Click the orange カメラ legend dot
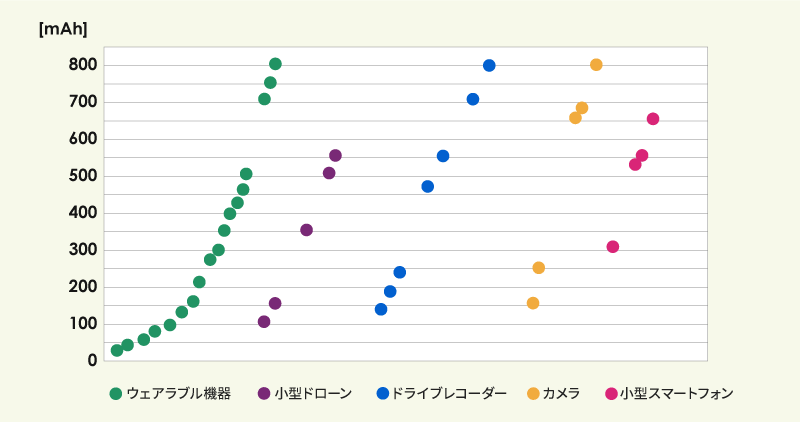The width and height of the screenshot is (800, 422). pyautogui.click(x=532, y=393)
